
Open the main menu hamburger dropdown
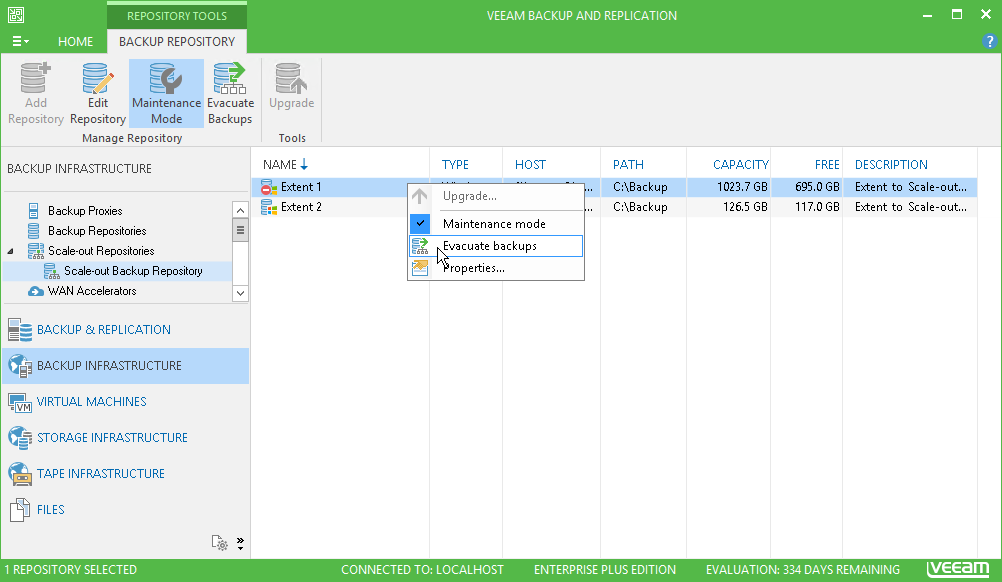click(20, 42)
